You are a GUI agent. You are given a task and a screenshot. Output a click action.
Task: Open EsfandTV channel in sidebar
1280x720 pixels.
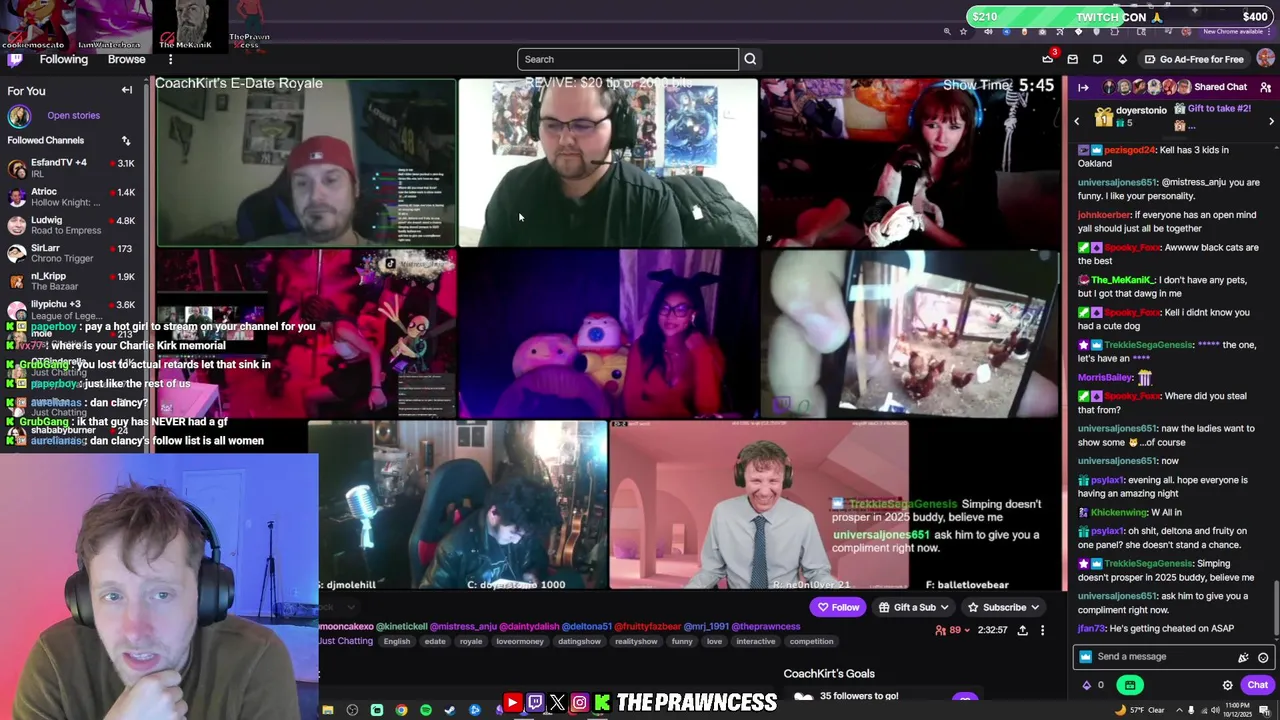[70, 168]
